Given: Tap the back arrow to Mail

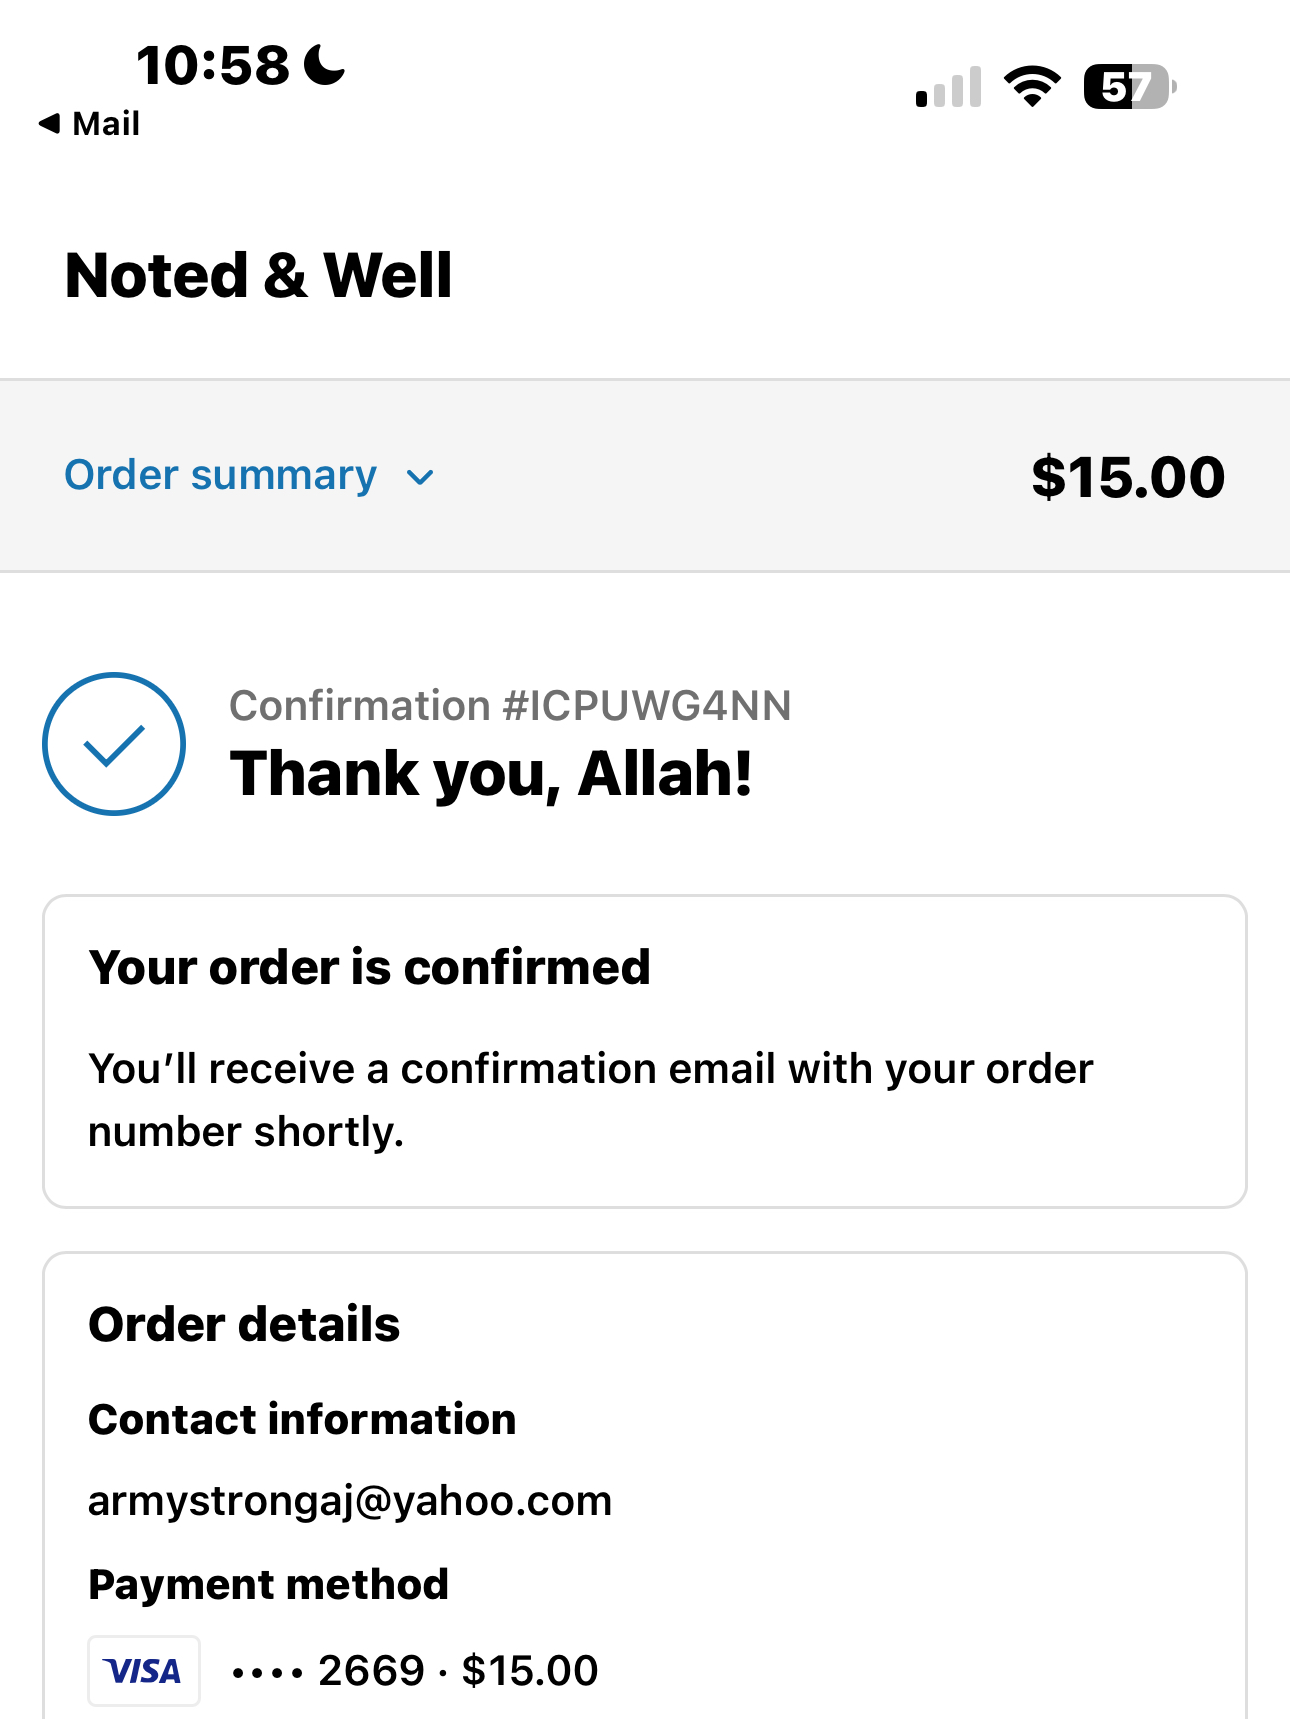Looking at the screenshot, I should [49, 123].
